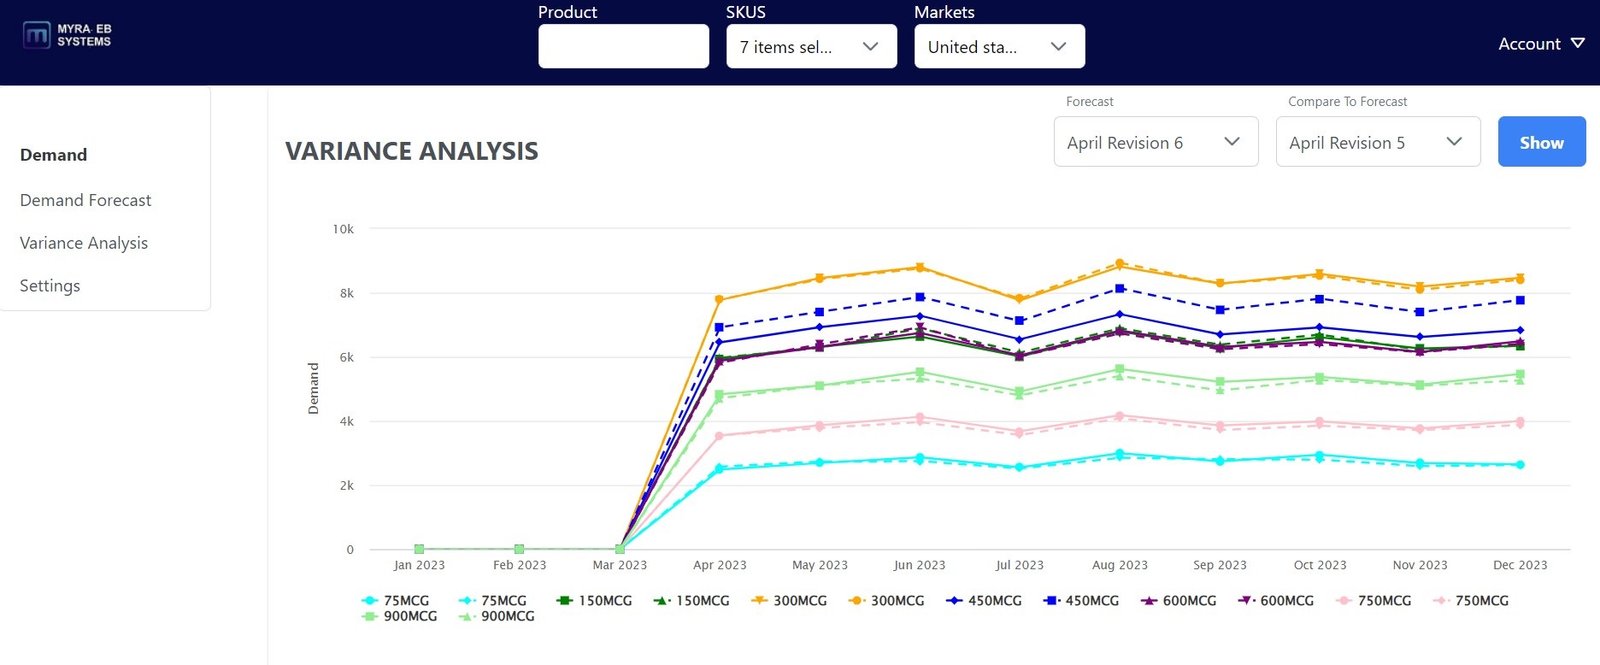Screen dimensions: 1600x665
Task: Click the Account dropdown arrow icon
Action: click(x=1578, y=44)
